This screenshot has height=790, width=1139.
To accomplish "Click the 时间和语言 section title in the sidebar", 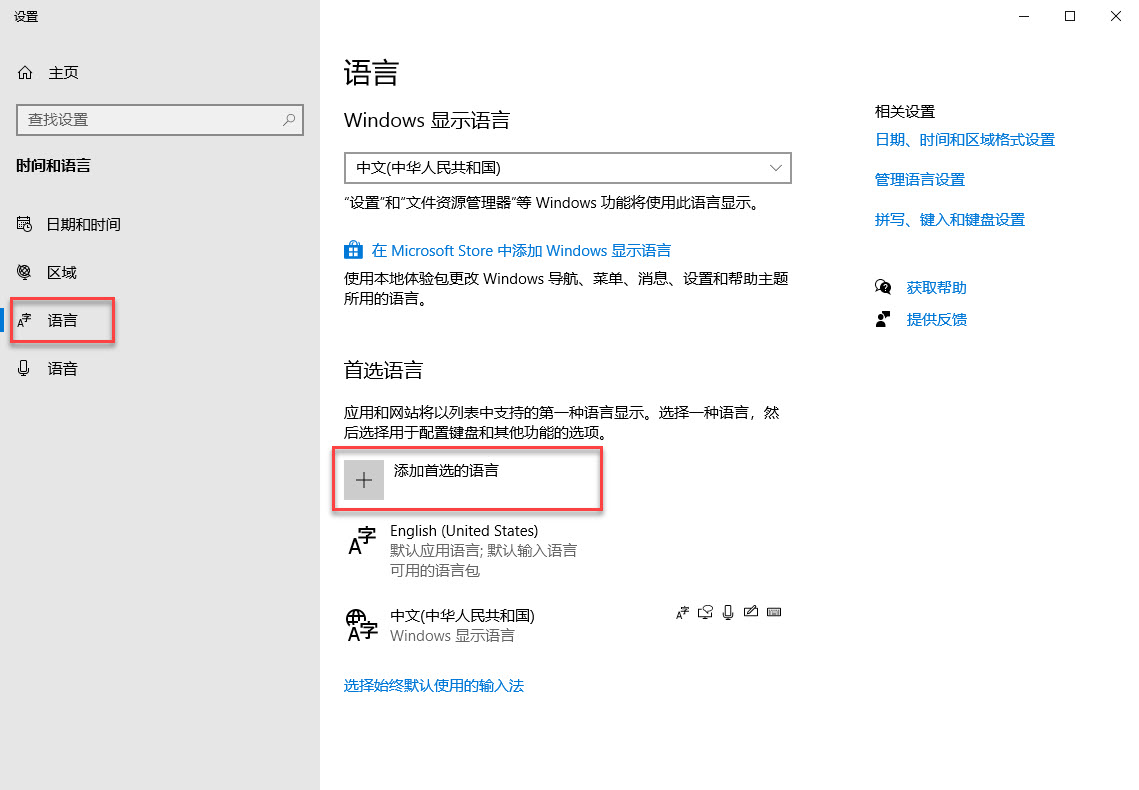I will tap(53, 166).
